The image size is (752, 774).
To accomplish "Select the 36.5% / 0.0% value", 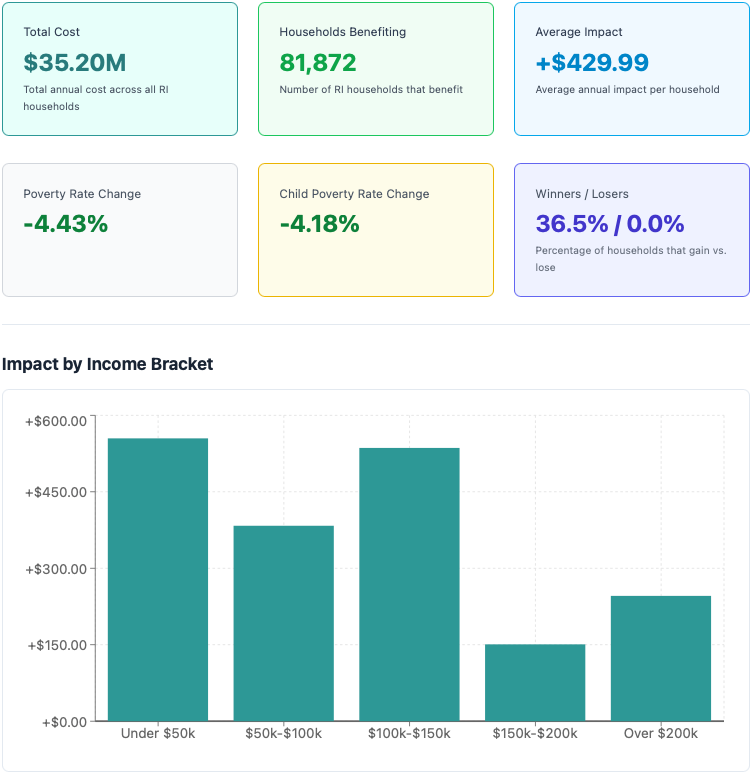I will point(610,224).
